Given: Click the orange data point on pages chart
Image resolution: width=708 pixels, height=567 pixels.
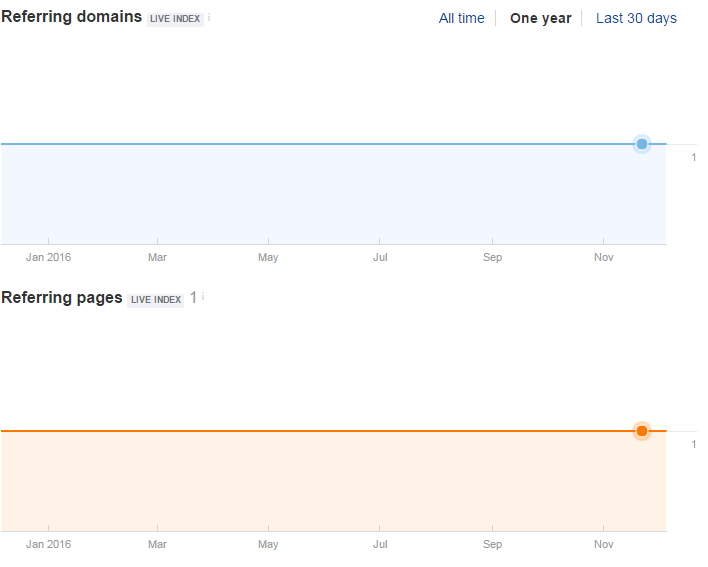Looking at the screenshot, I should tap(642, 431).
